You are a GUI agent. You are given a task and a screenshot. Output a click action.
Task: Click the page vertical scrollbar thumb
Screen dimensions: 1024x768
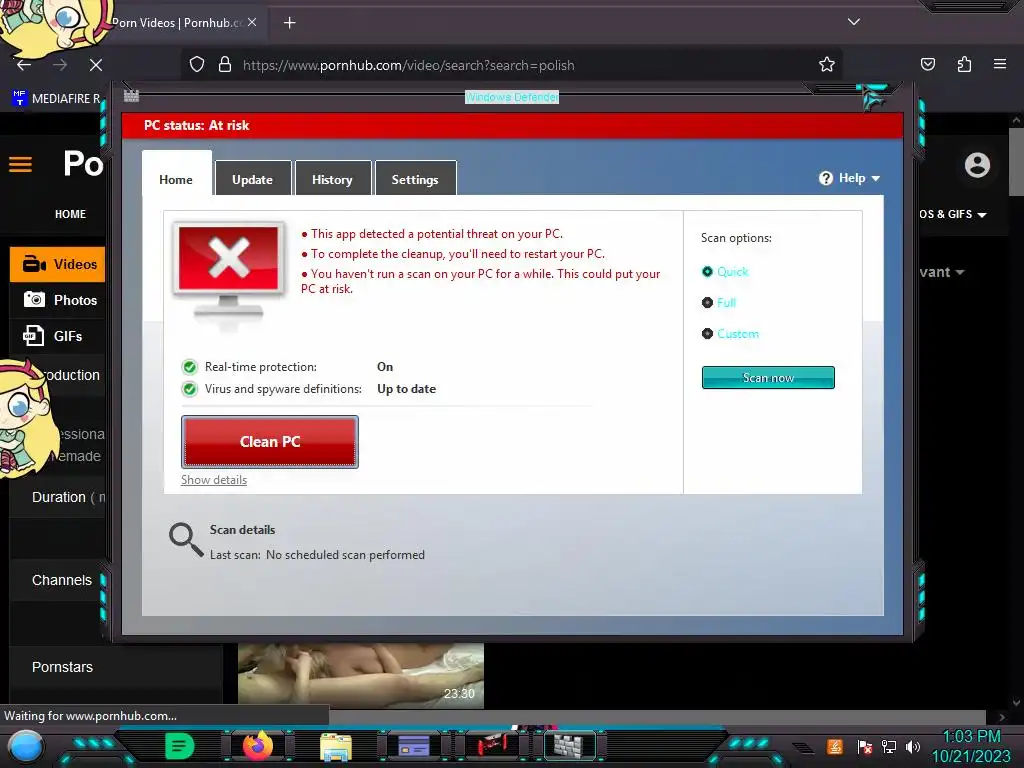pos(1016,161)
